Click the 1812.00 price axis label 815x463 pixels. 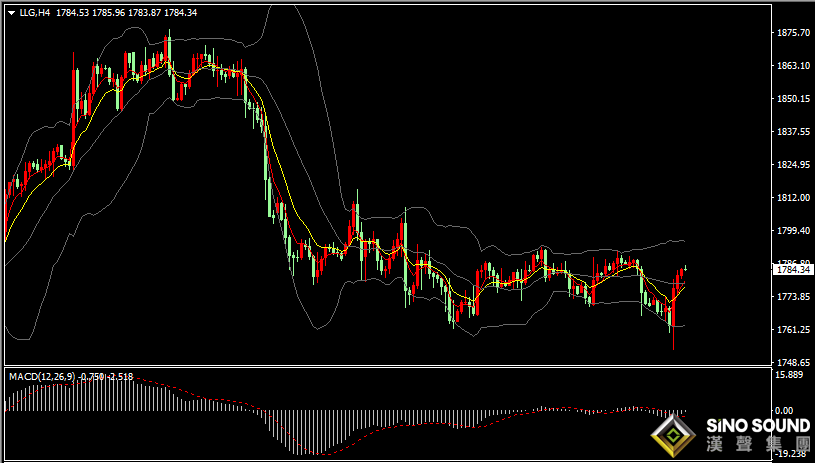792,198
